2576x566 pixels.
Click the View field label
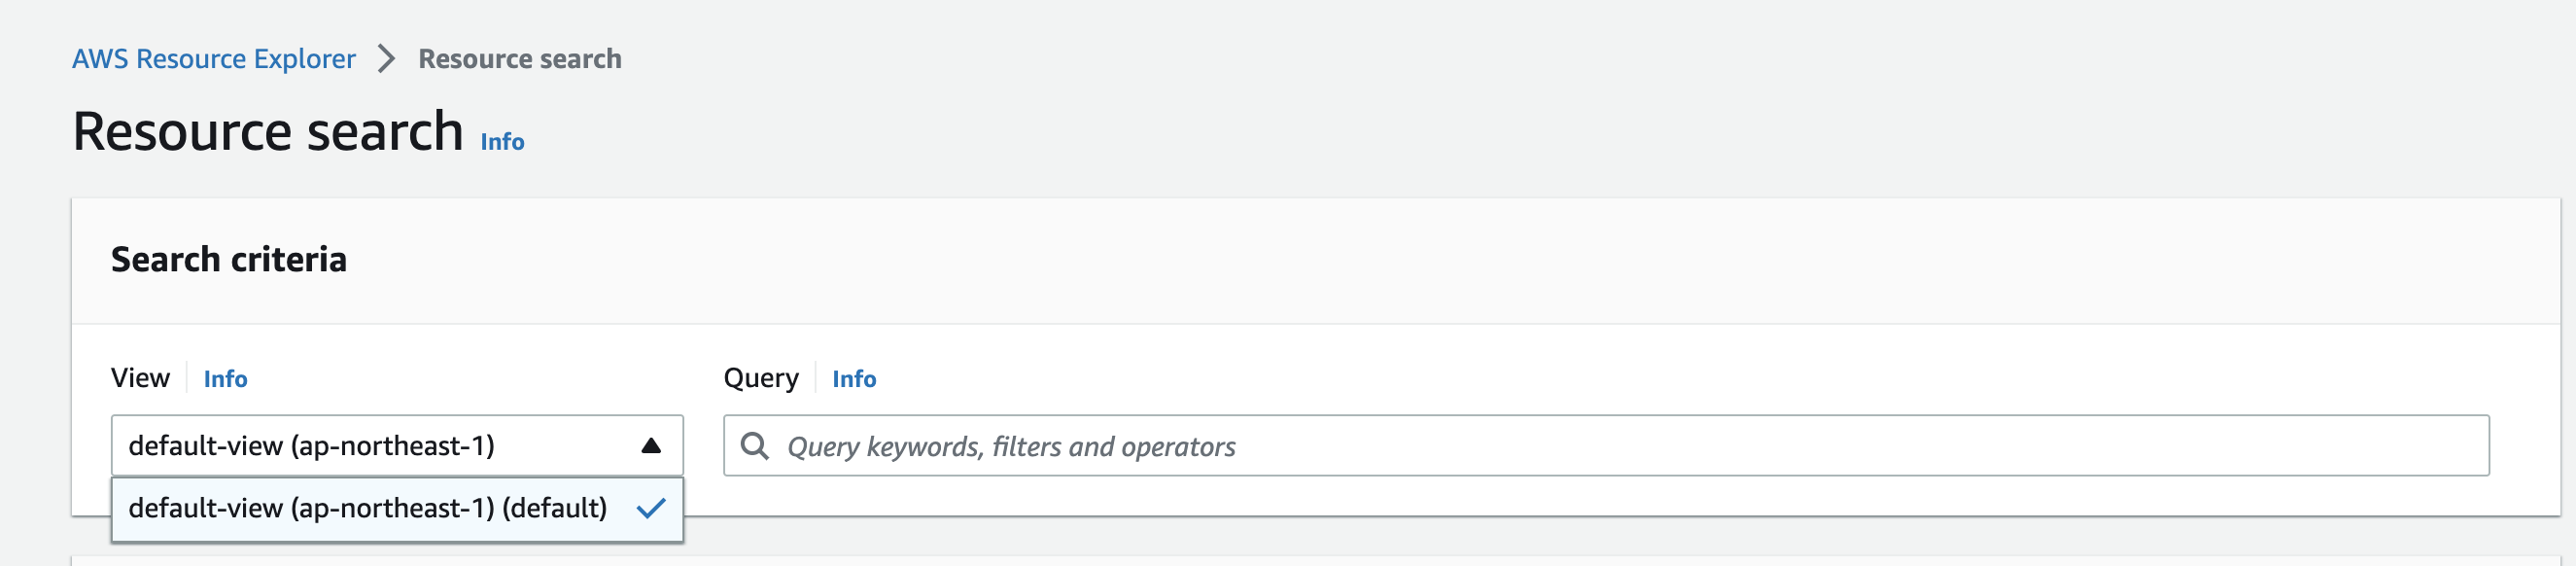click(140, 378)
